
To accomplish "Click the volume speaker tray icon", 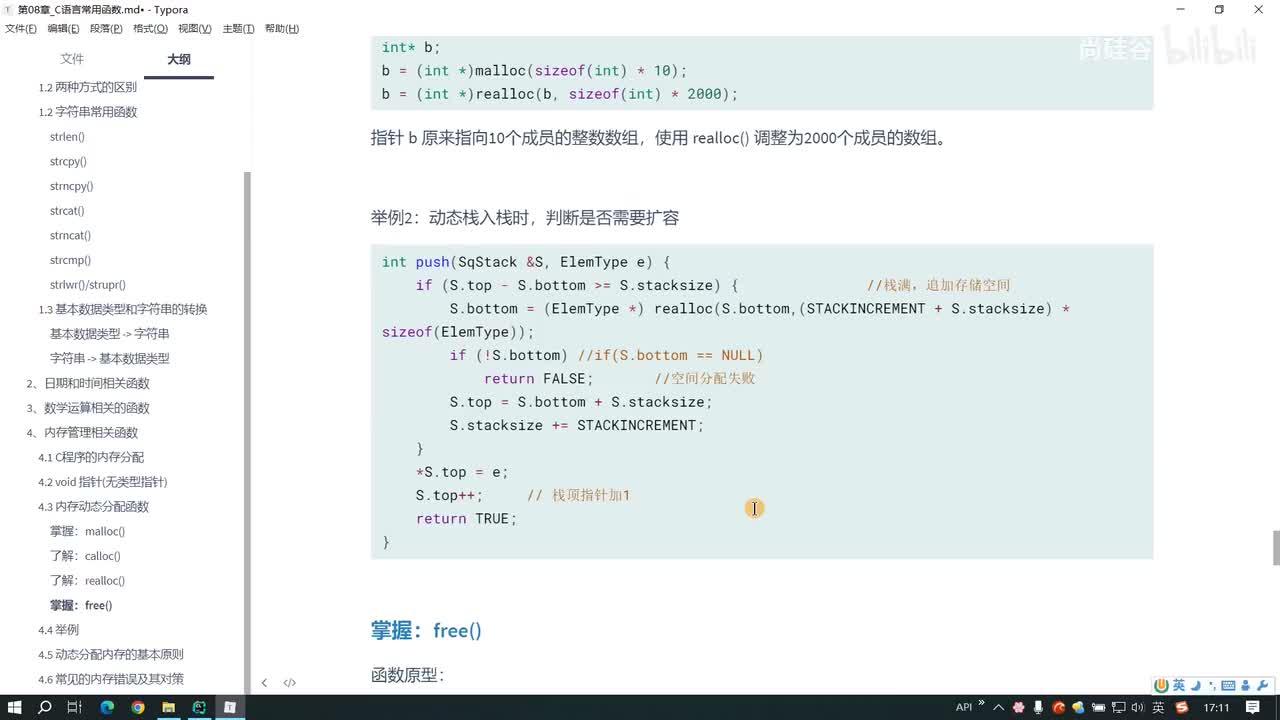I will pos(1137,707).
